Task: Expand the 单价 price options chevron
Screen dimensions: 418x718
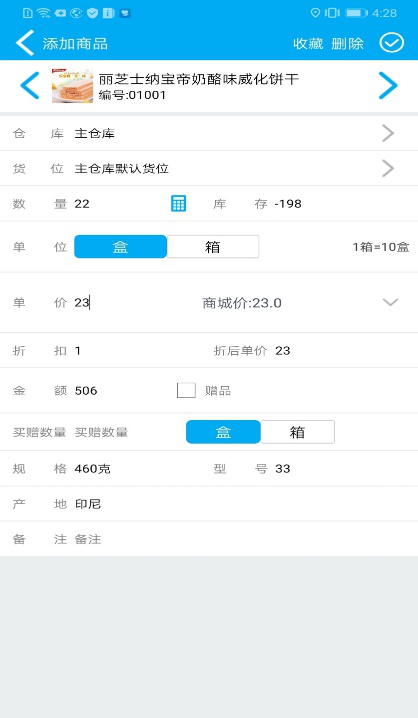Action: tap(390, 302)
